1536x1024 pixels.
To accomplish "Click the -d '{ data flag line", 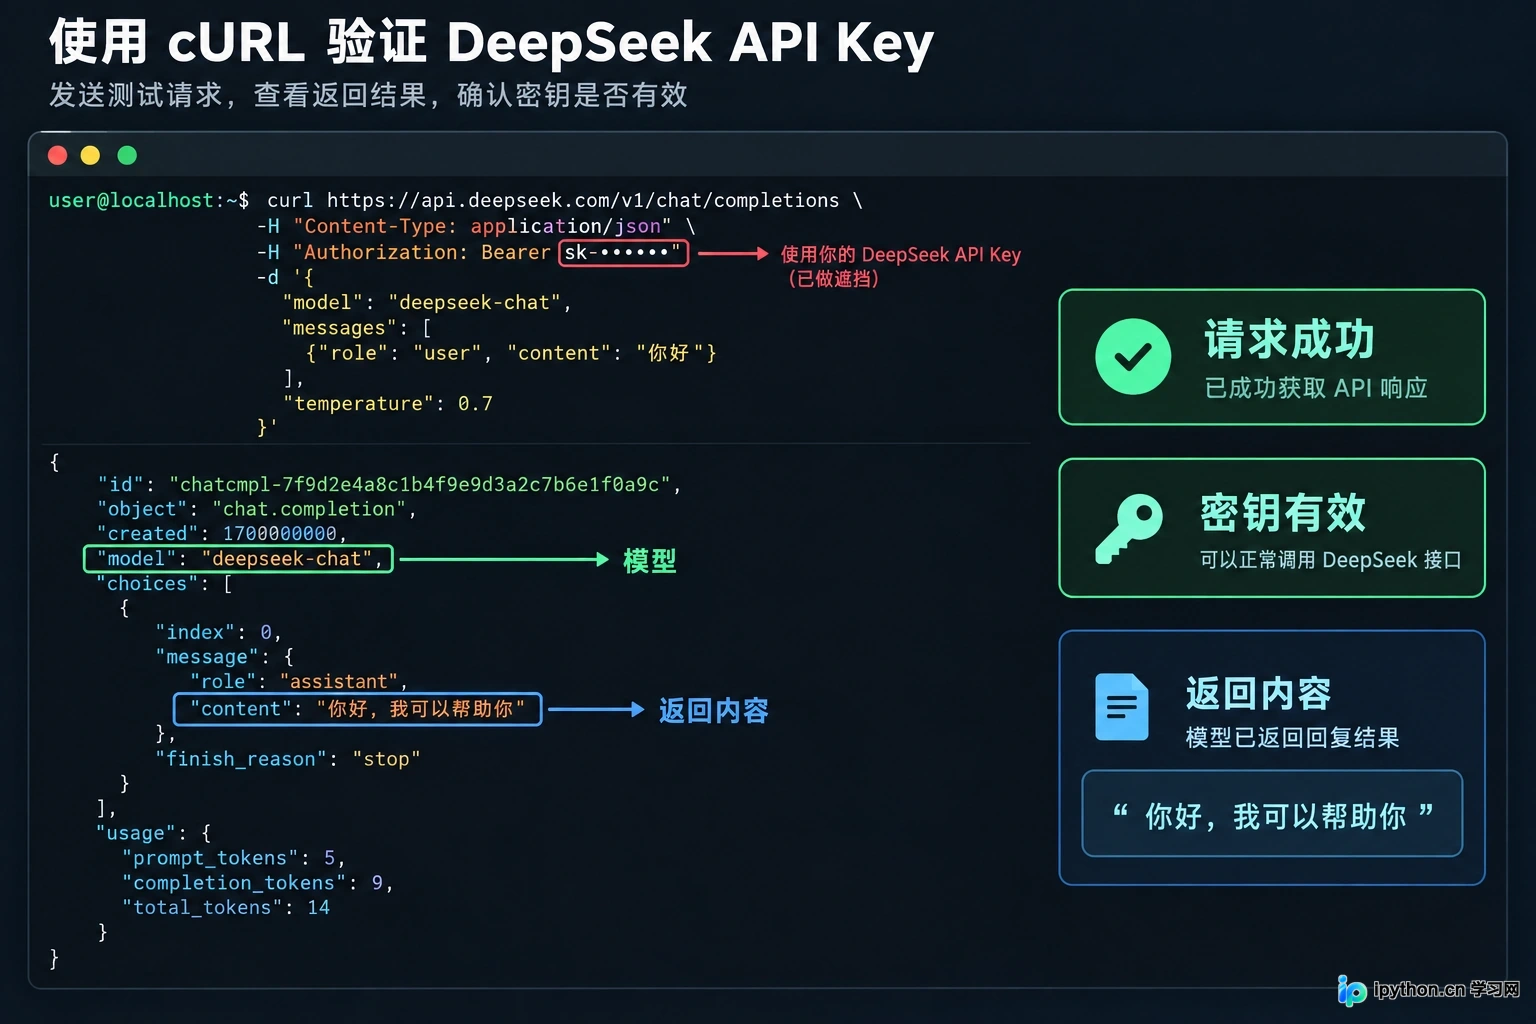I will [285, 278].
